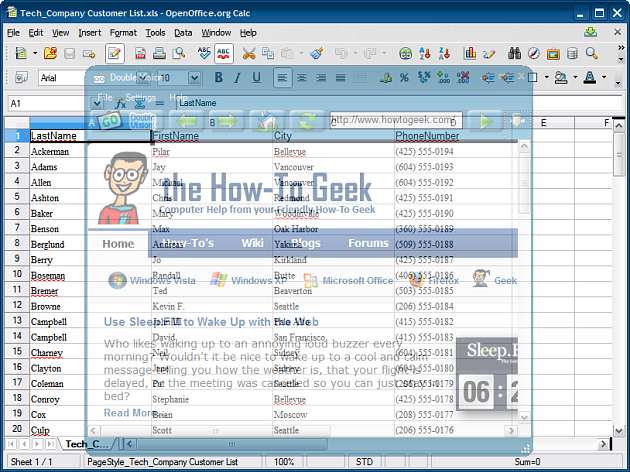This screenshot has height=472, width=630.
Task: Expand Background Color dropdown arrow
Action: pyautogui.click(x=575, y=77)
